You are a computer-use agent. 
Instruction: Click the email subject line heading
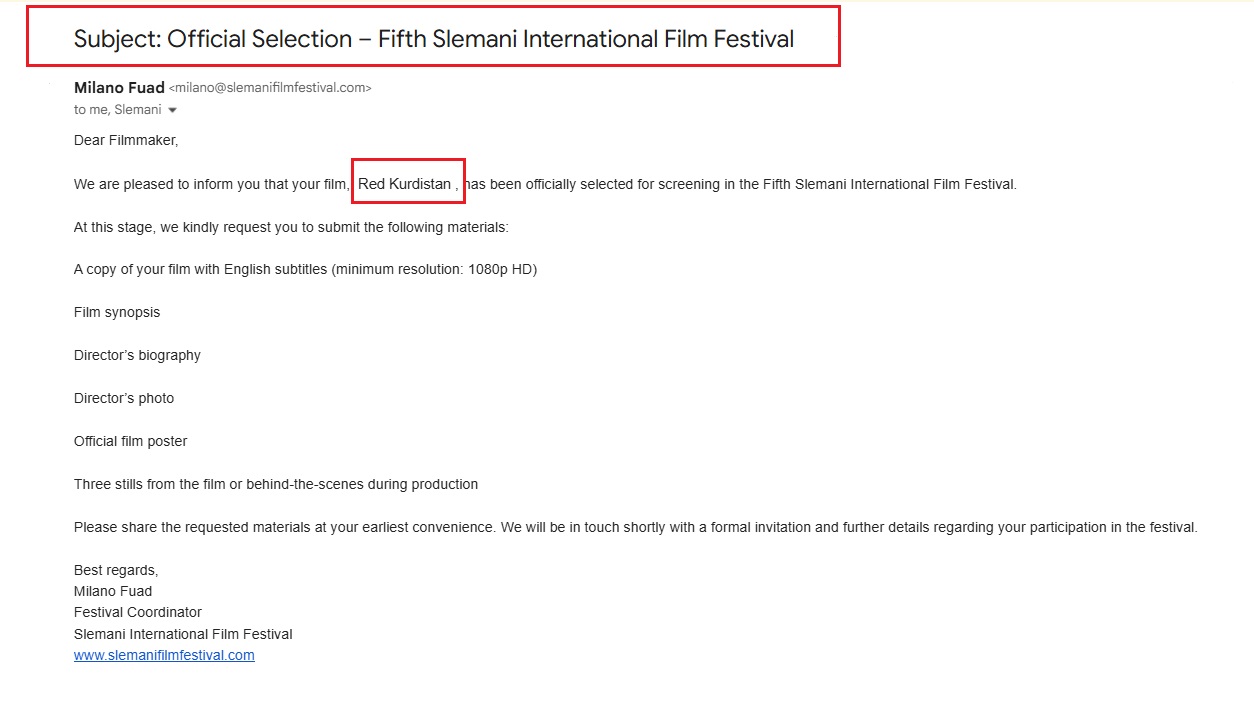(x=434, y=39)
